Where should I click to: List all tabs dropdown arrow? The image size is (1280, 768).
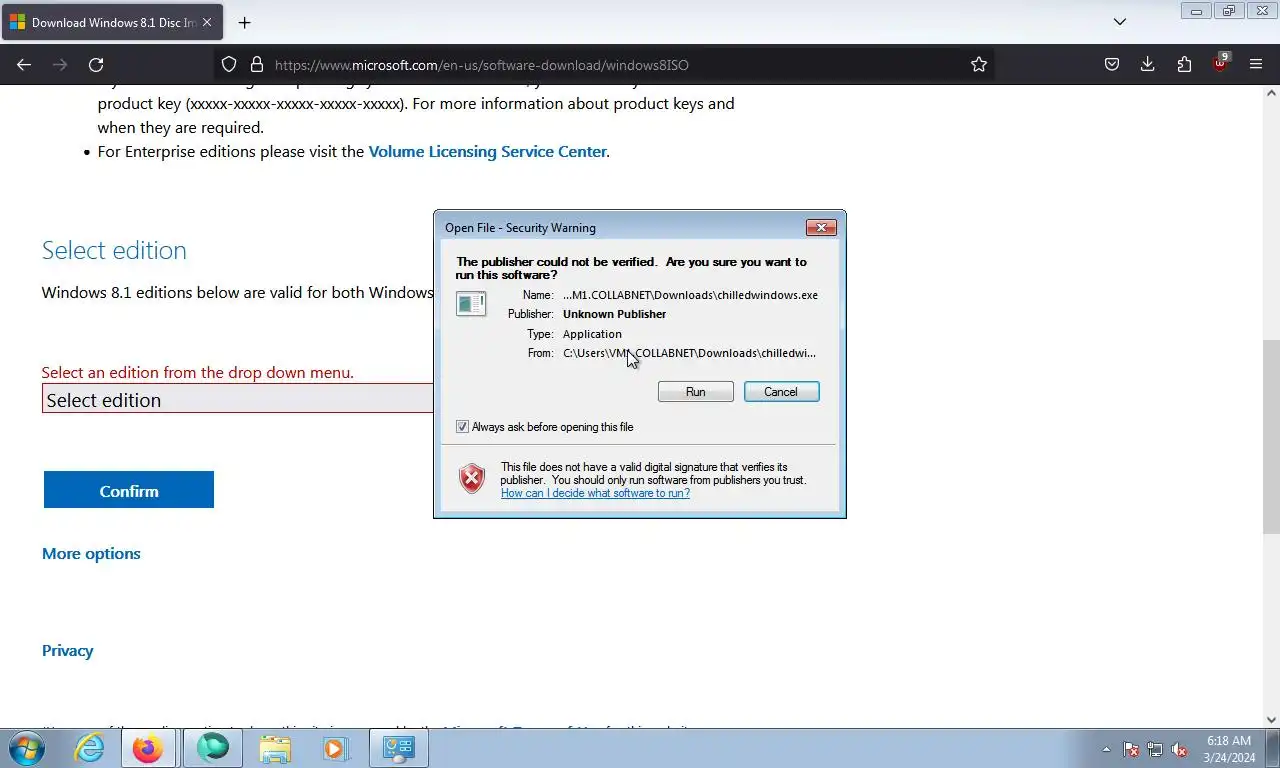1120,22
